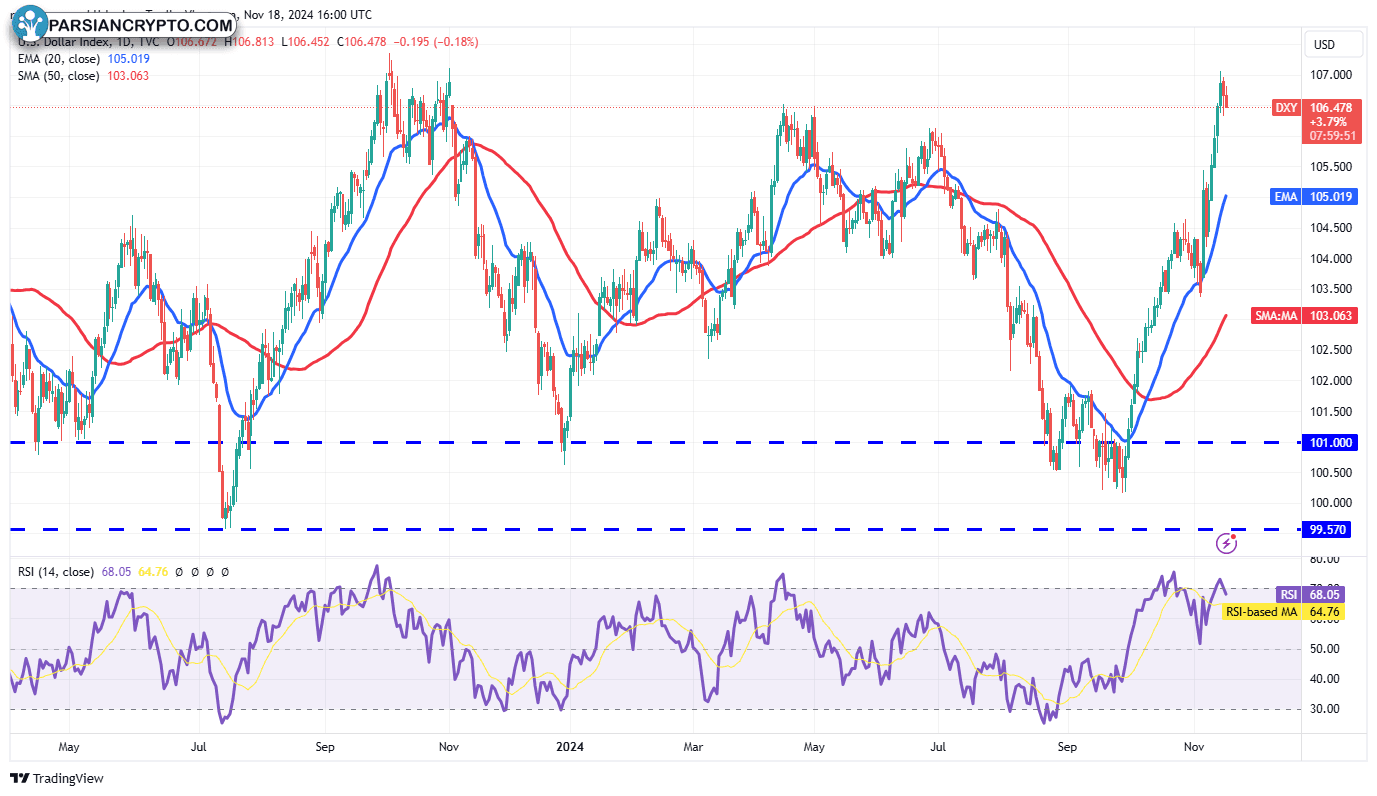The height and width of the screenshot is (796, 1377).
Task: Click the 107.000 price axis label
Action: 1329,75
